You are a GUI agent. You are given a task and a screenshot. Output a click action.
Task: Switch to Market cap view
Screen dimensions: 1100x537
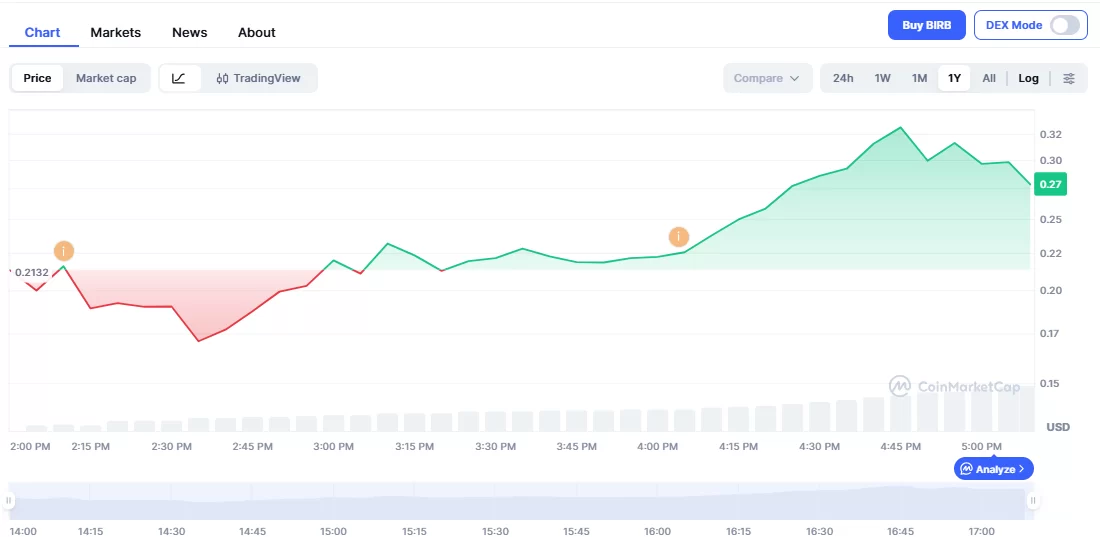click(x=106, y=78)
